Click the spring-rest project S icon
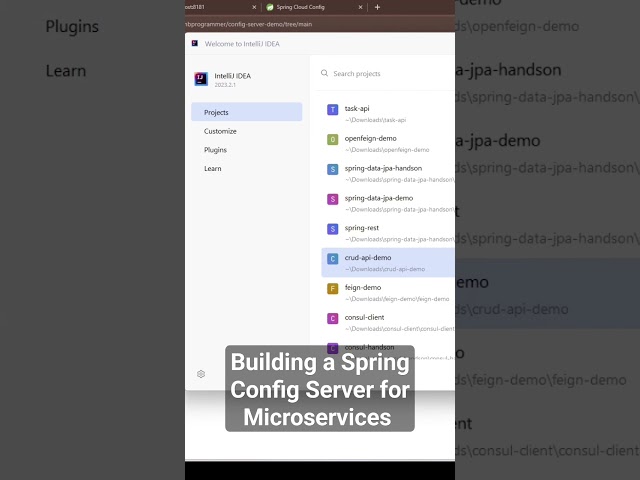The image size is (640, 480). [x=333, y=229]
